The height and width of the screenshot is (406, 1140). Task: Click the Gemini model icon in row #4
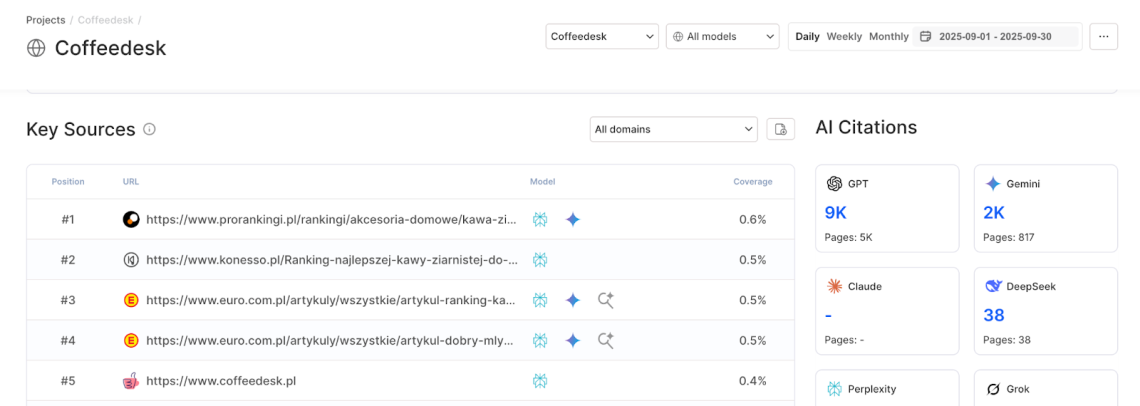pos(573,341)
